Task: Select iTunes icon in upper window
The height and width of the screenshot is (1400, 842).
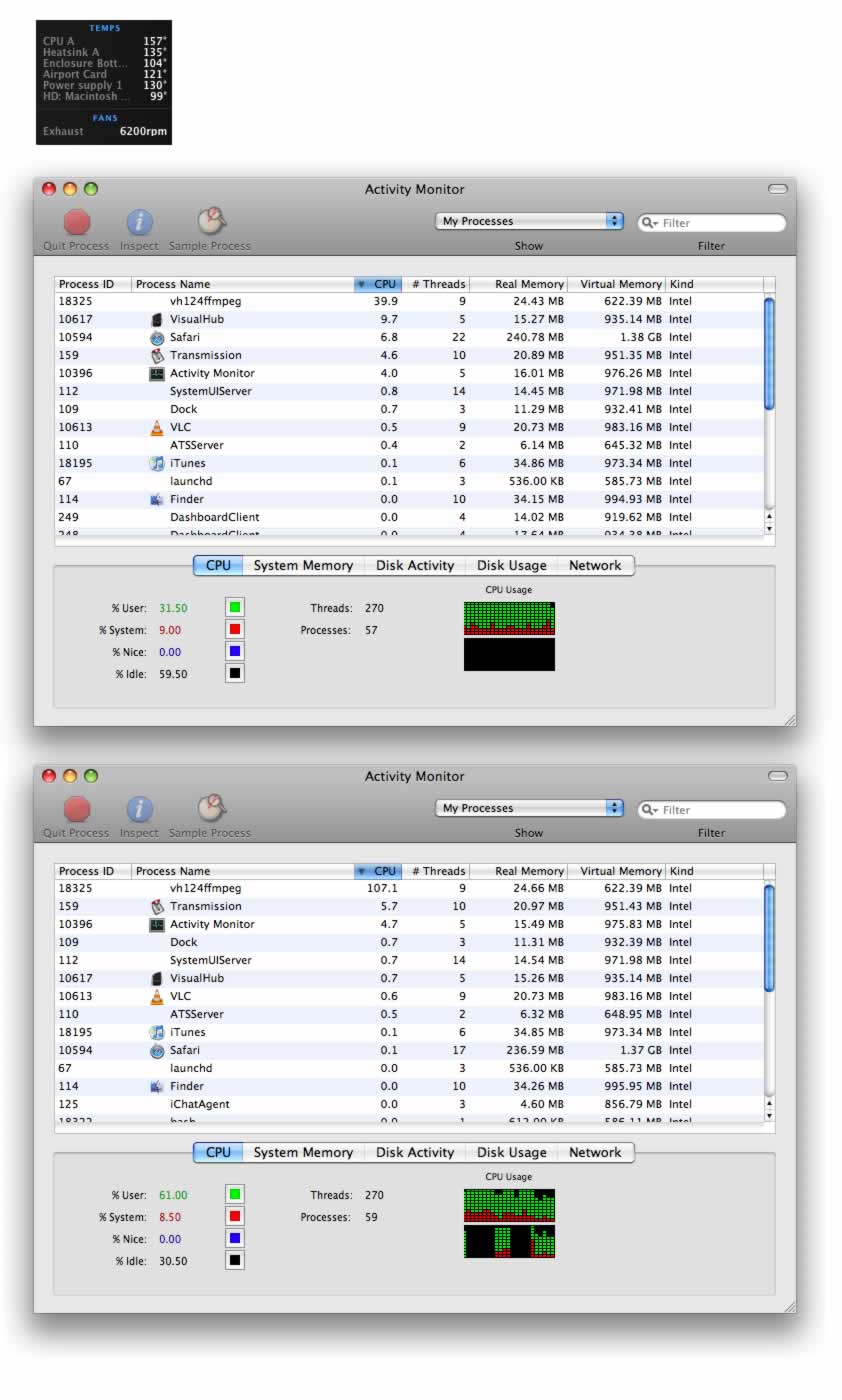Action: pyautogui.click(x=156, y=463)
